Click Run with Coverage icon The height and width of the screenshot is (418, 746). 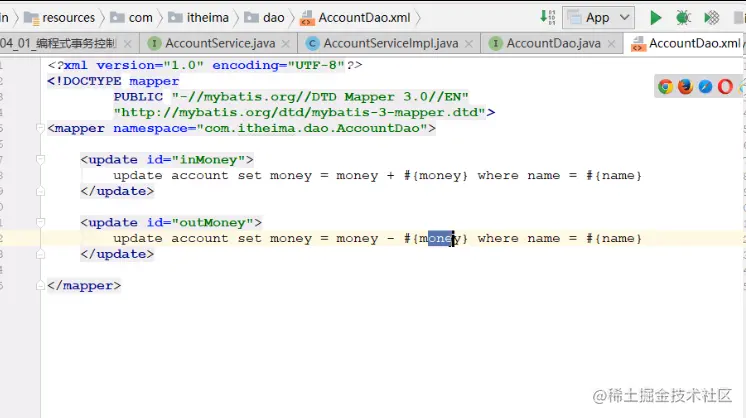(712, 18)
